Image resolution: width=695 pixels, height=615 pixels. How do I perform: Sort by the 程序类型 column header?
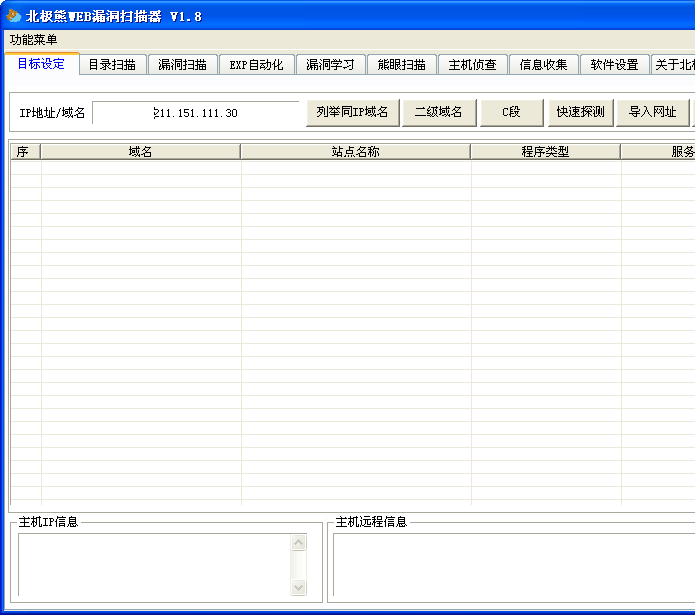click(x=545, y=152)
